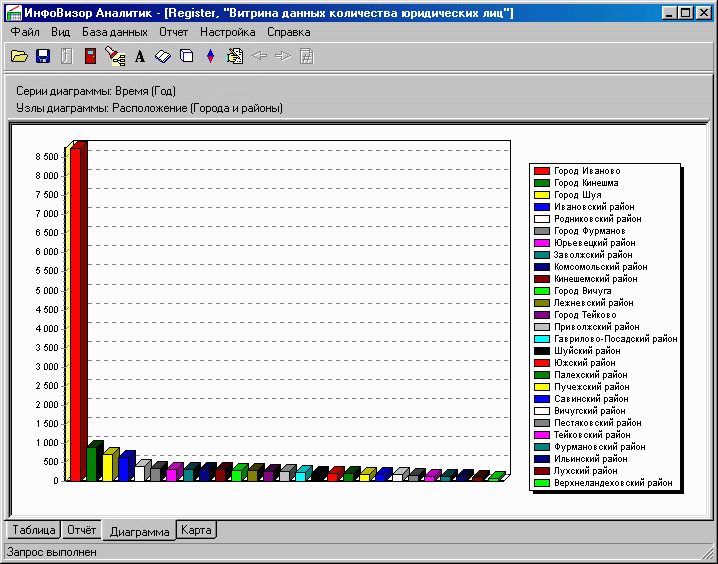Open the Справка menu
This screenshot has width=718, height=564.
[x=288, y=32]
